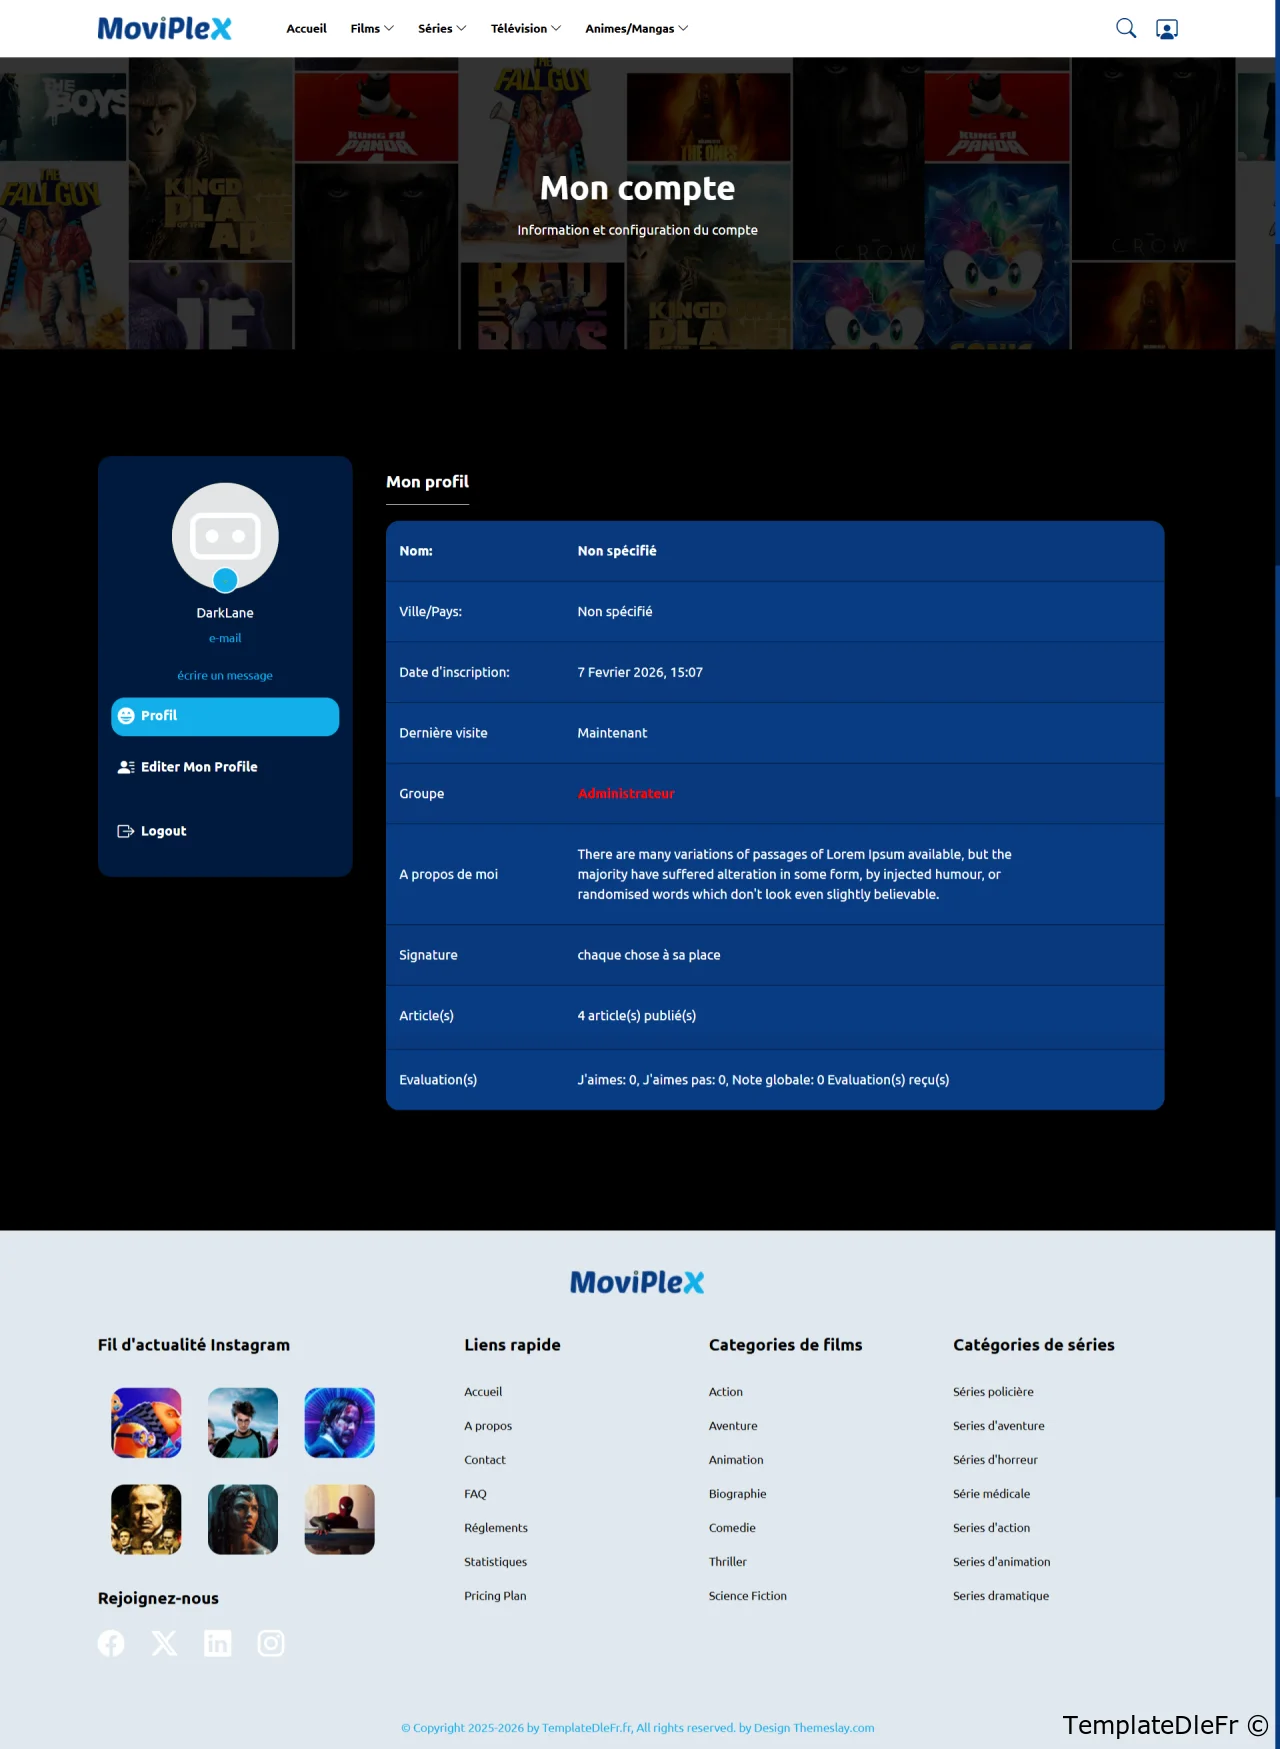Open the Pricing Plan footer link

(x=495, y=1596)
